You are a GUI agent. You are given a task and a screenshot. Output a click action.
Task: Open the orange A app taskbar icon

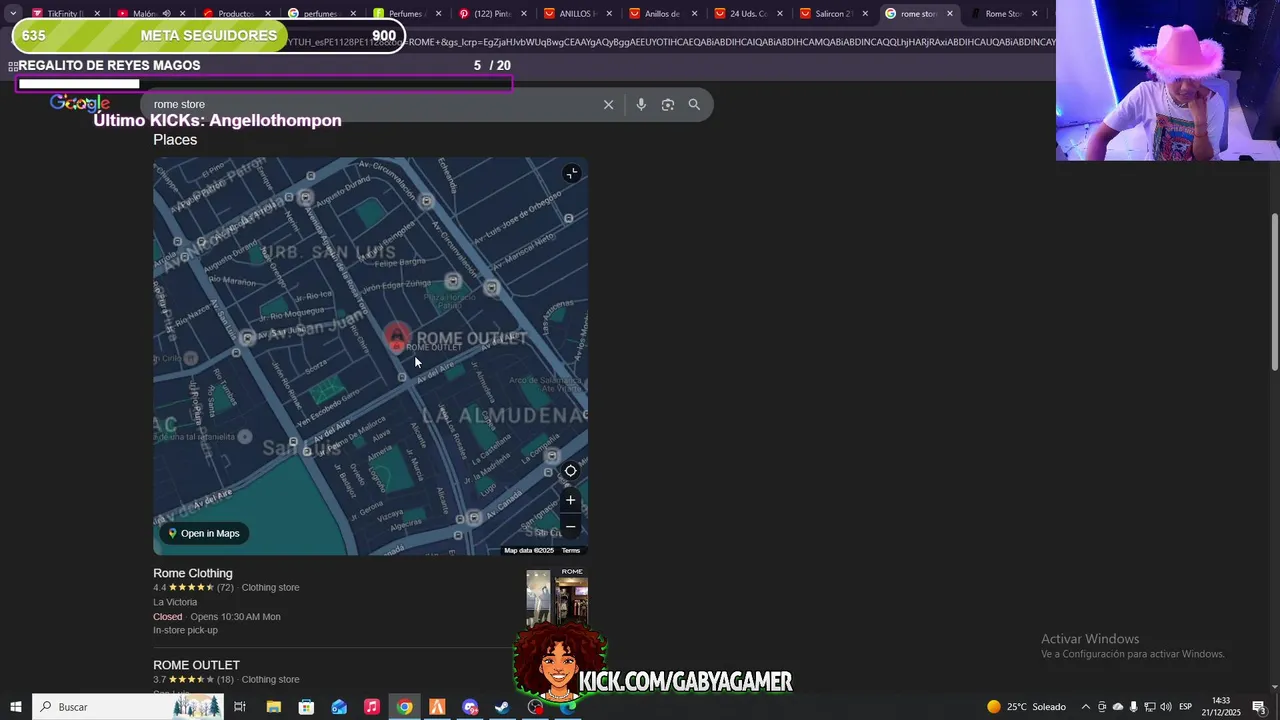coord(437,707)
